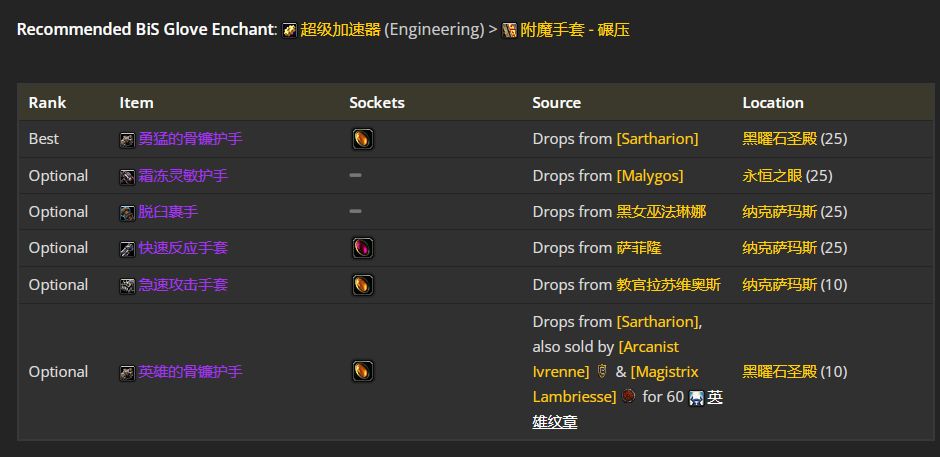Open the 快速反应手套 item link
This screenshot has height=457, width=940.
coord(183,248)
